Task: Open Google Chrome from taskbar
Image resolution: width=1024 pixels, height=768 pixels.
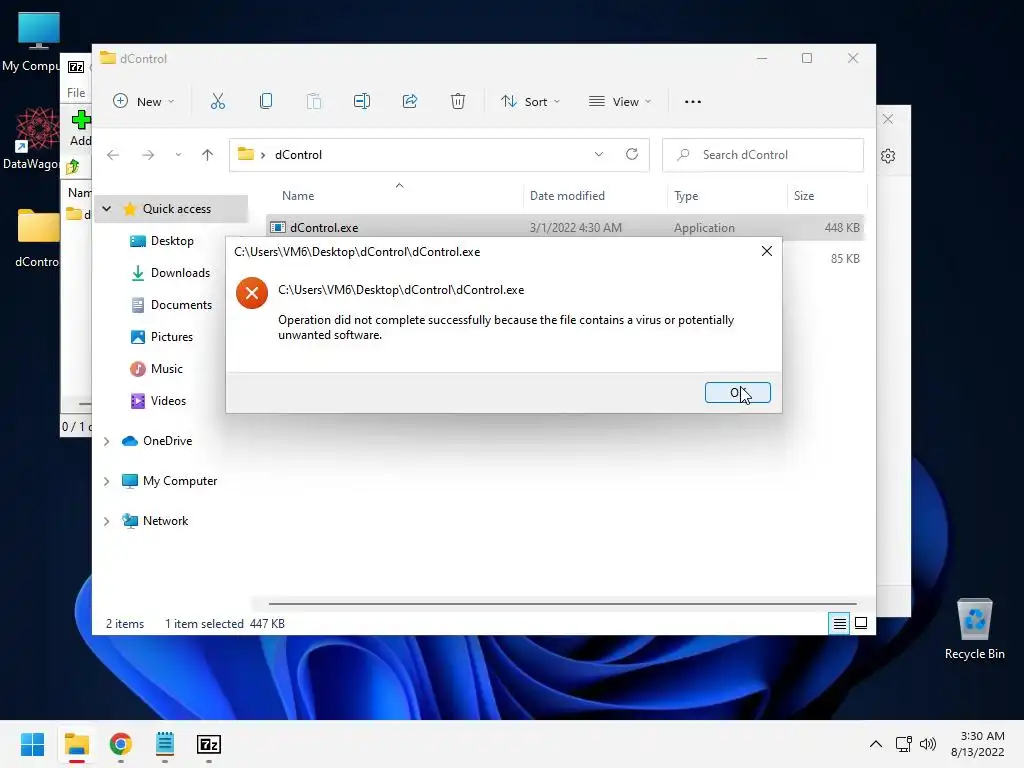Action: (121, 744)
